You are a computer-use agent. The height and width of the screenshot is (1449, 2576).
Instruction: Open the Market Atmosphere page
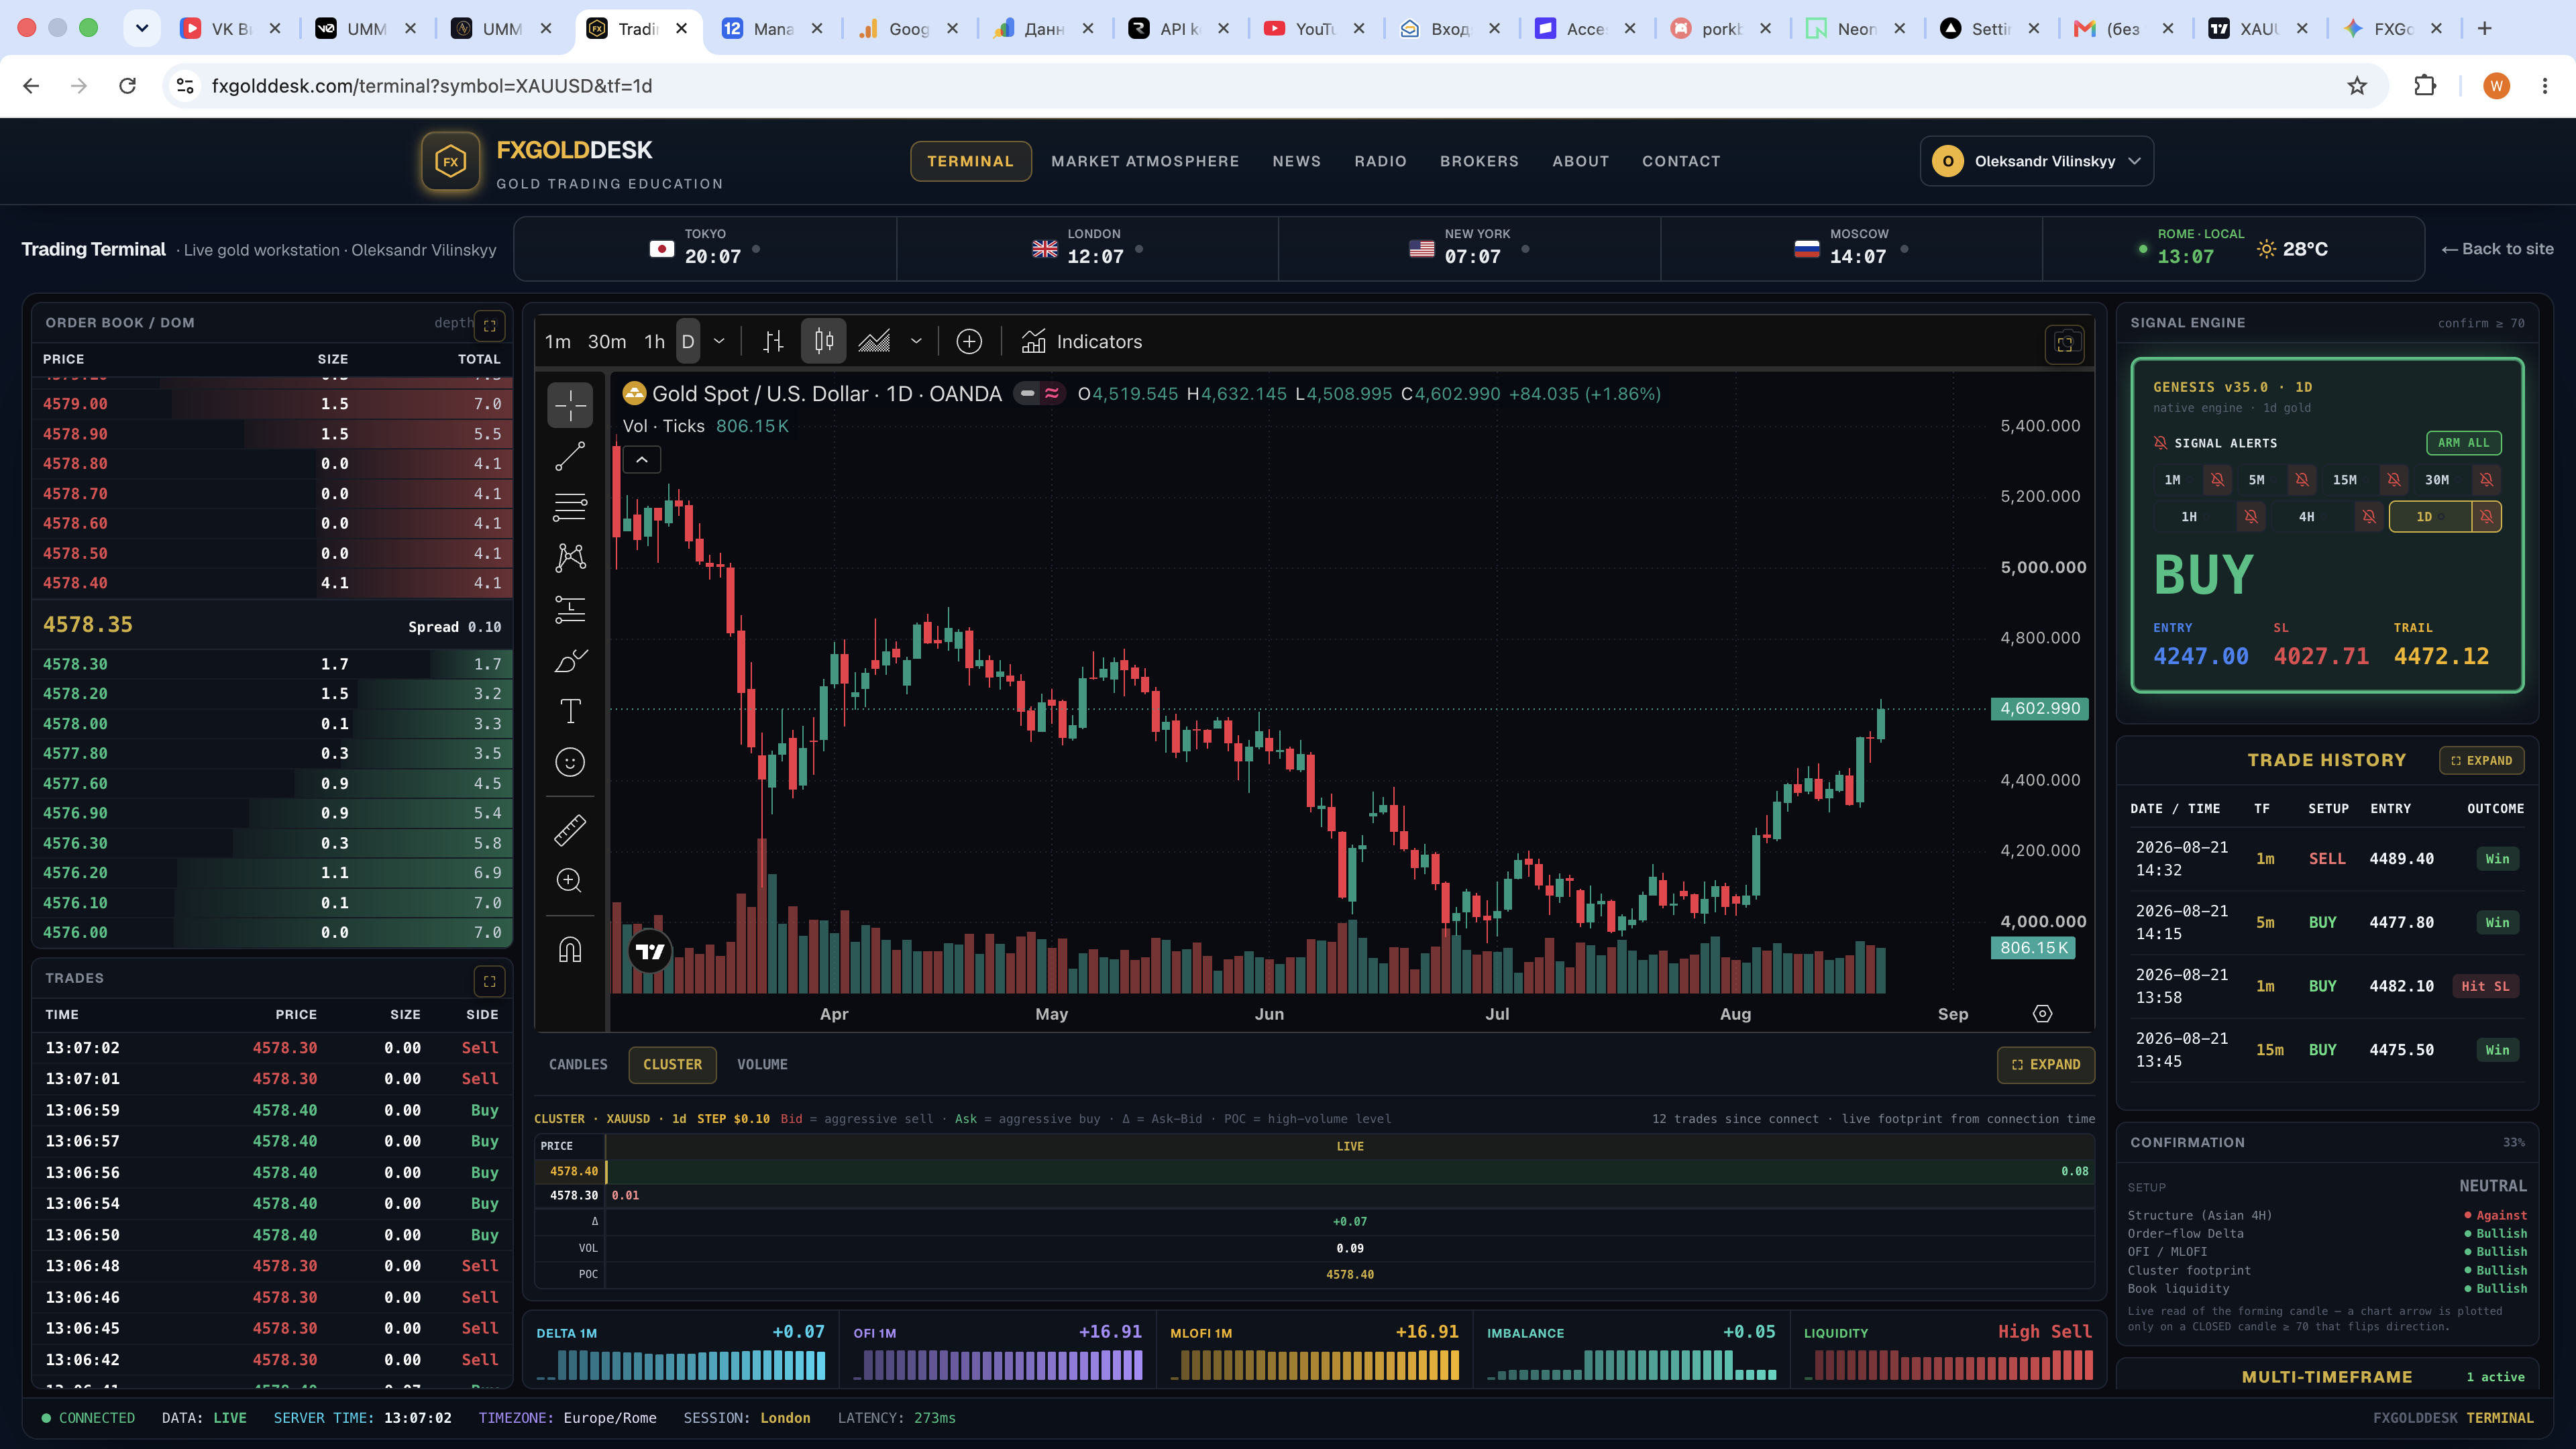1145,161
